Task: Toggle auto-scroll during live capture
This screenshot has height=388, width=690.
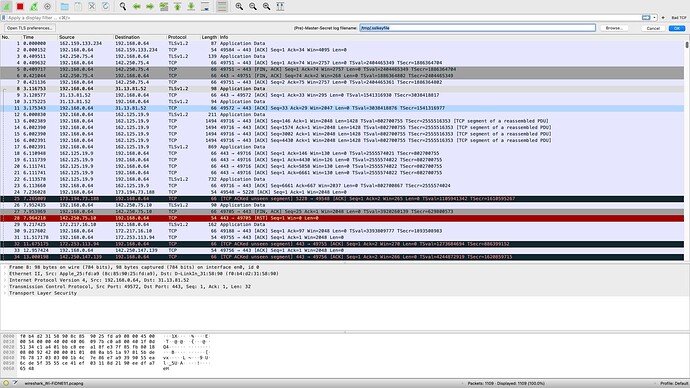Action: 205,6
